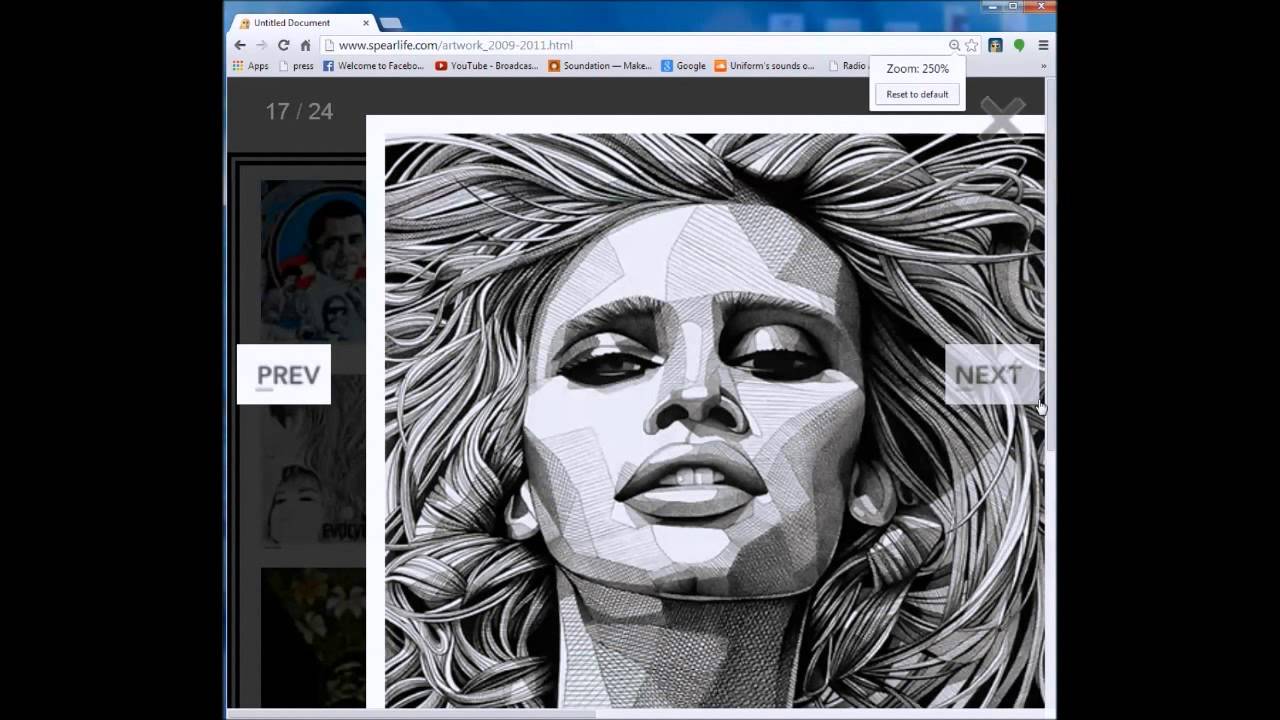Select the bottom dark floral gallery thumbnail
Screen dimensions: 1280x720
(x=314, y=637)
